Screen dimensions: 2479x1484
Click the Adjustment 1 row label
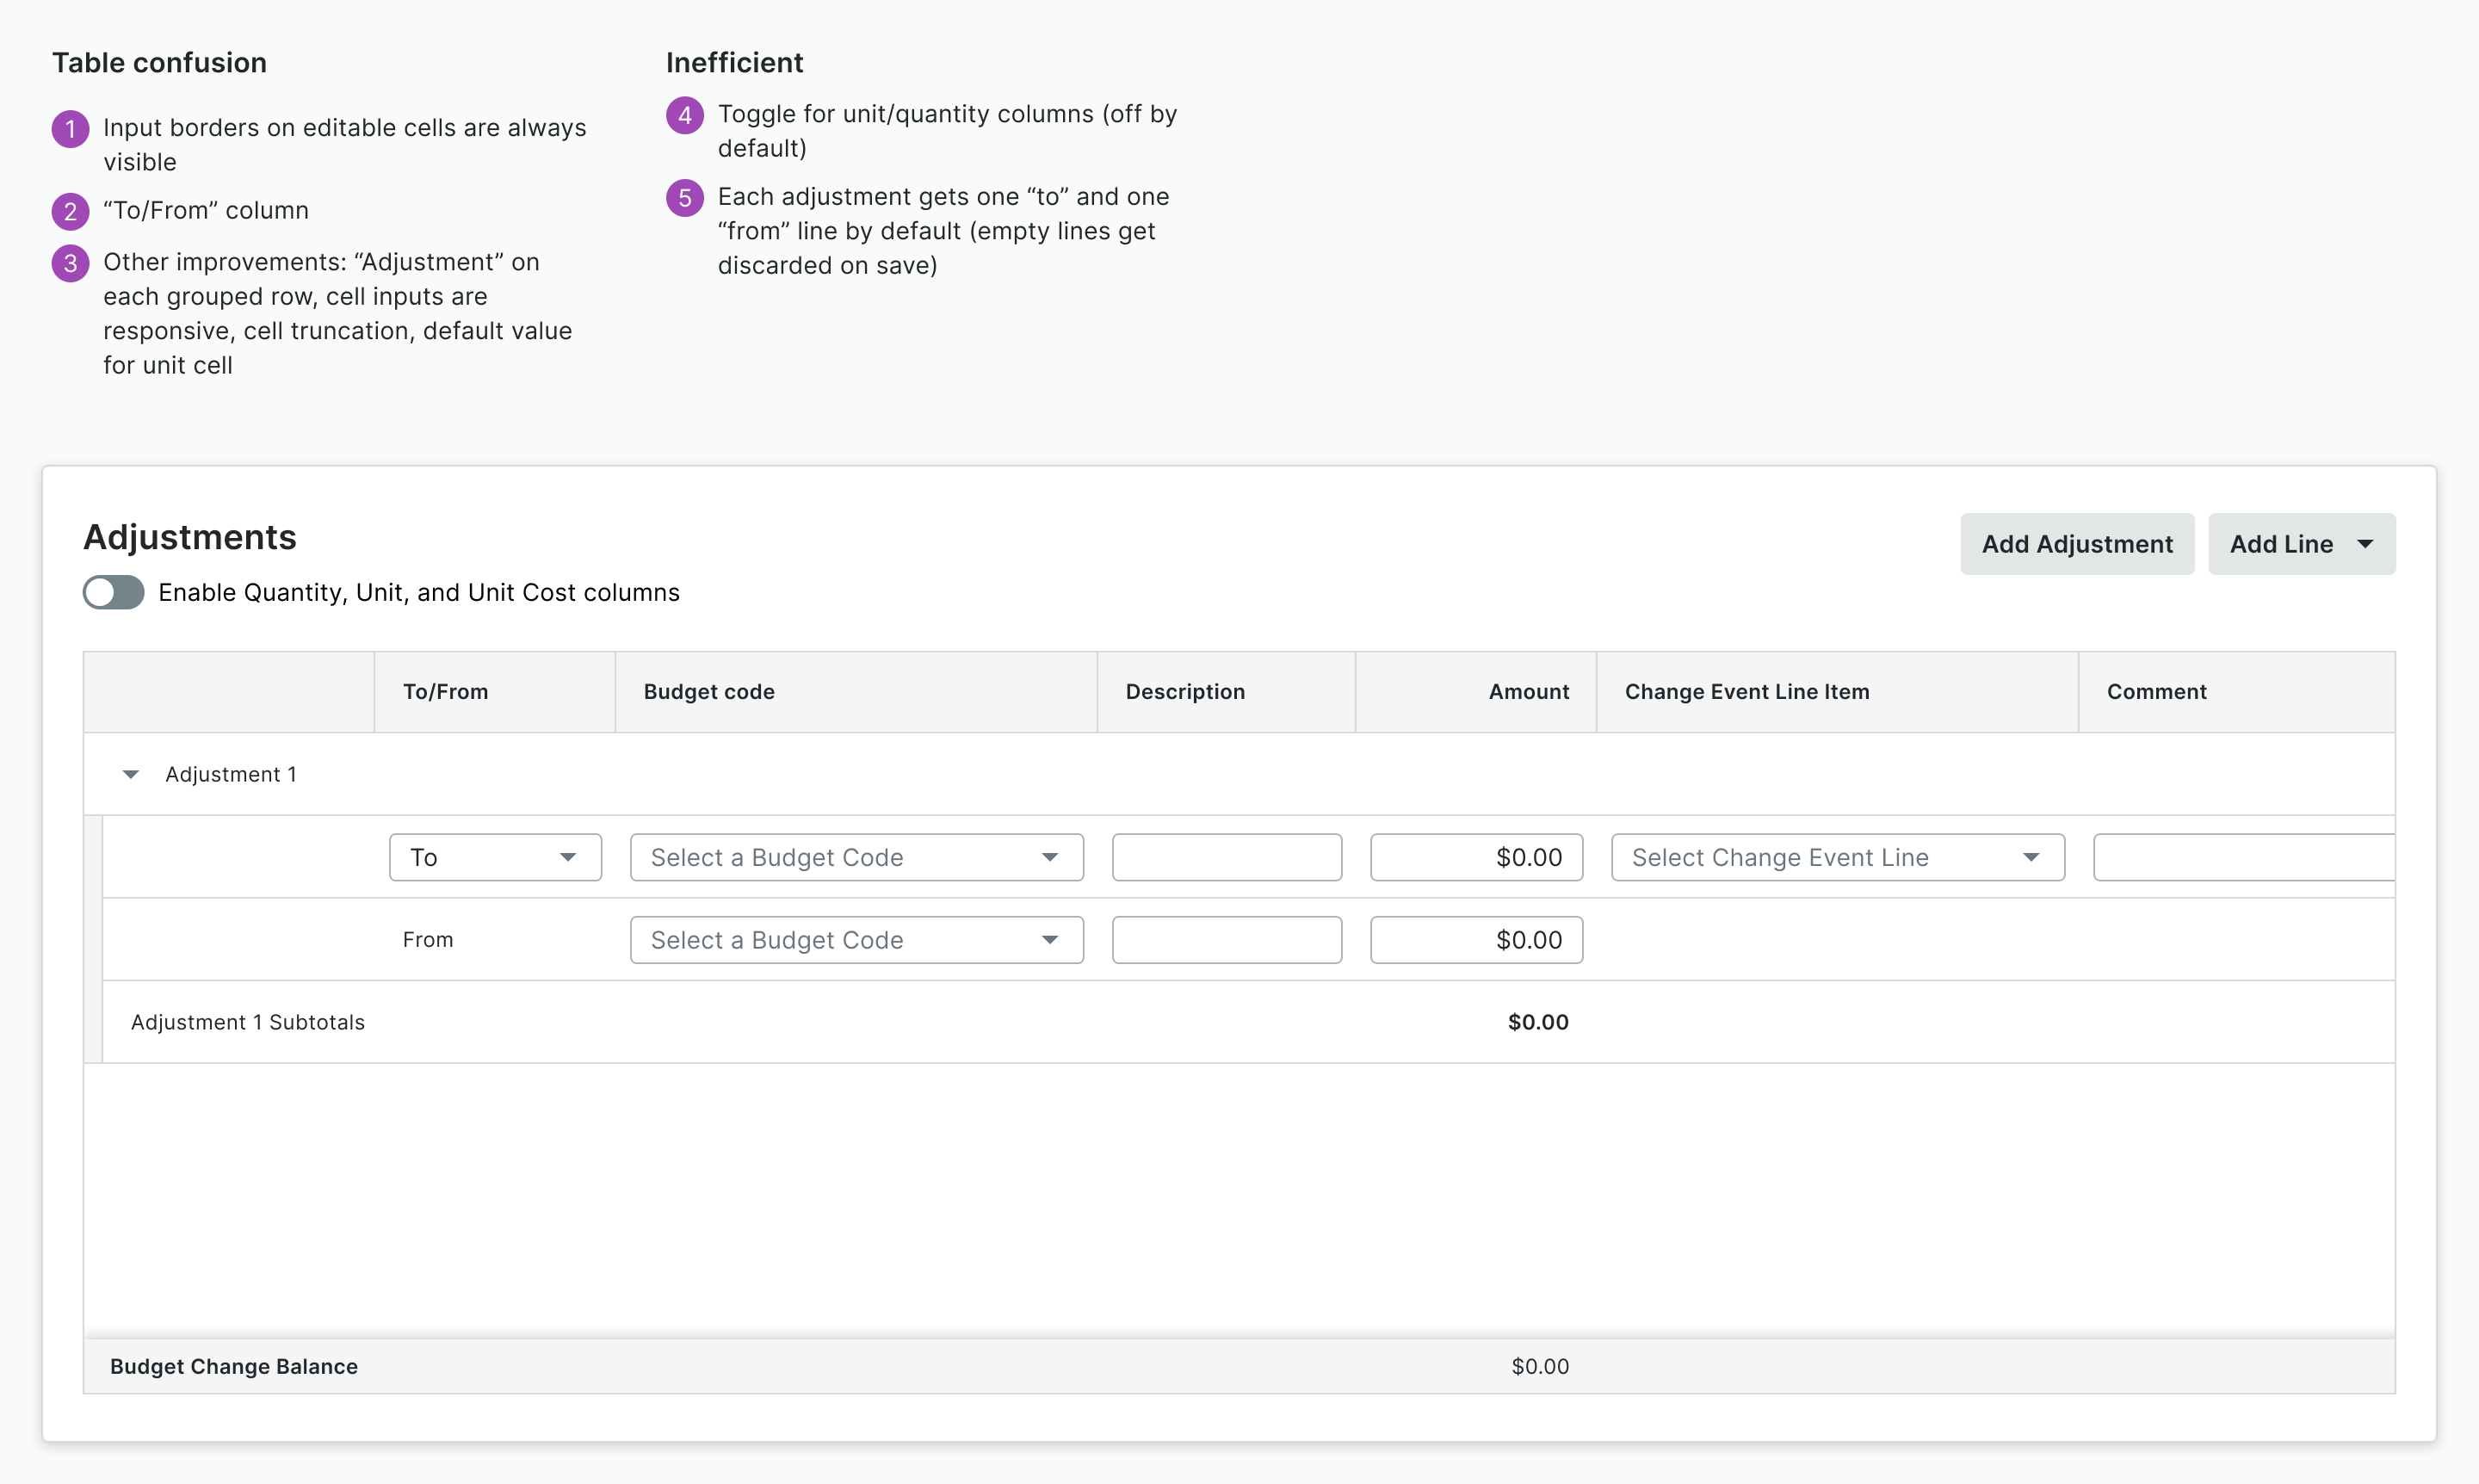231,774
